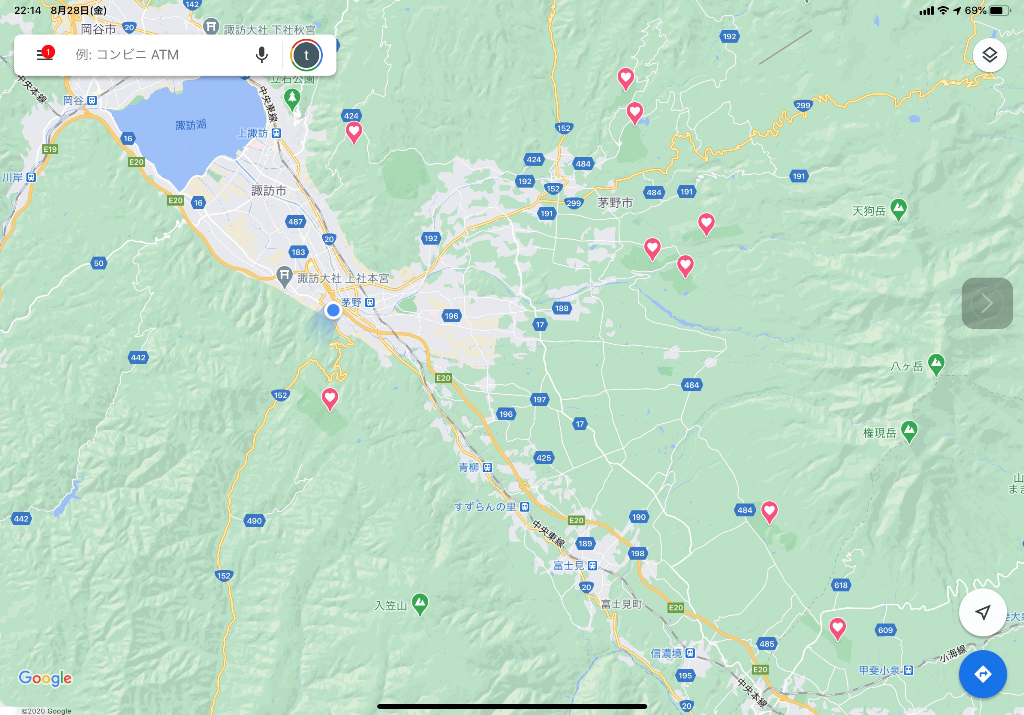The width and height of the screenshot is (1024, 715).
Task: Tap the 諏訪湖 lake label
Action: pyautogui.click(x=190, y=125)
